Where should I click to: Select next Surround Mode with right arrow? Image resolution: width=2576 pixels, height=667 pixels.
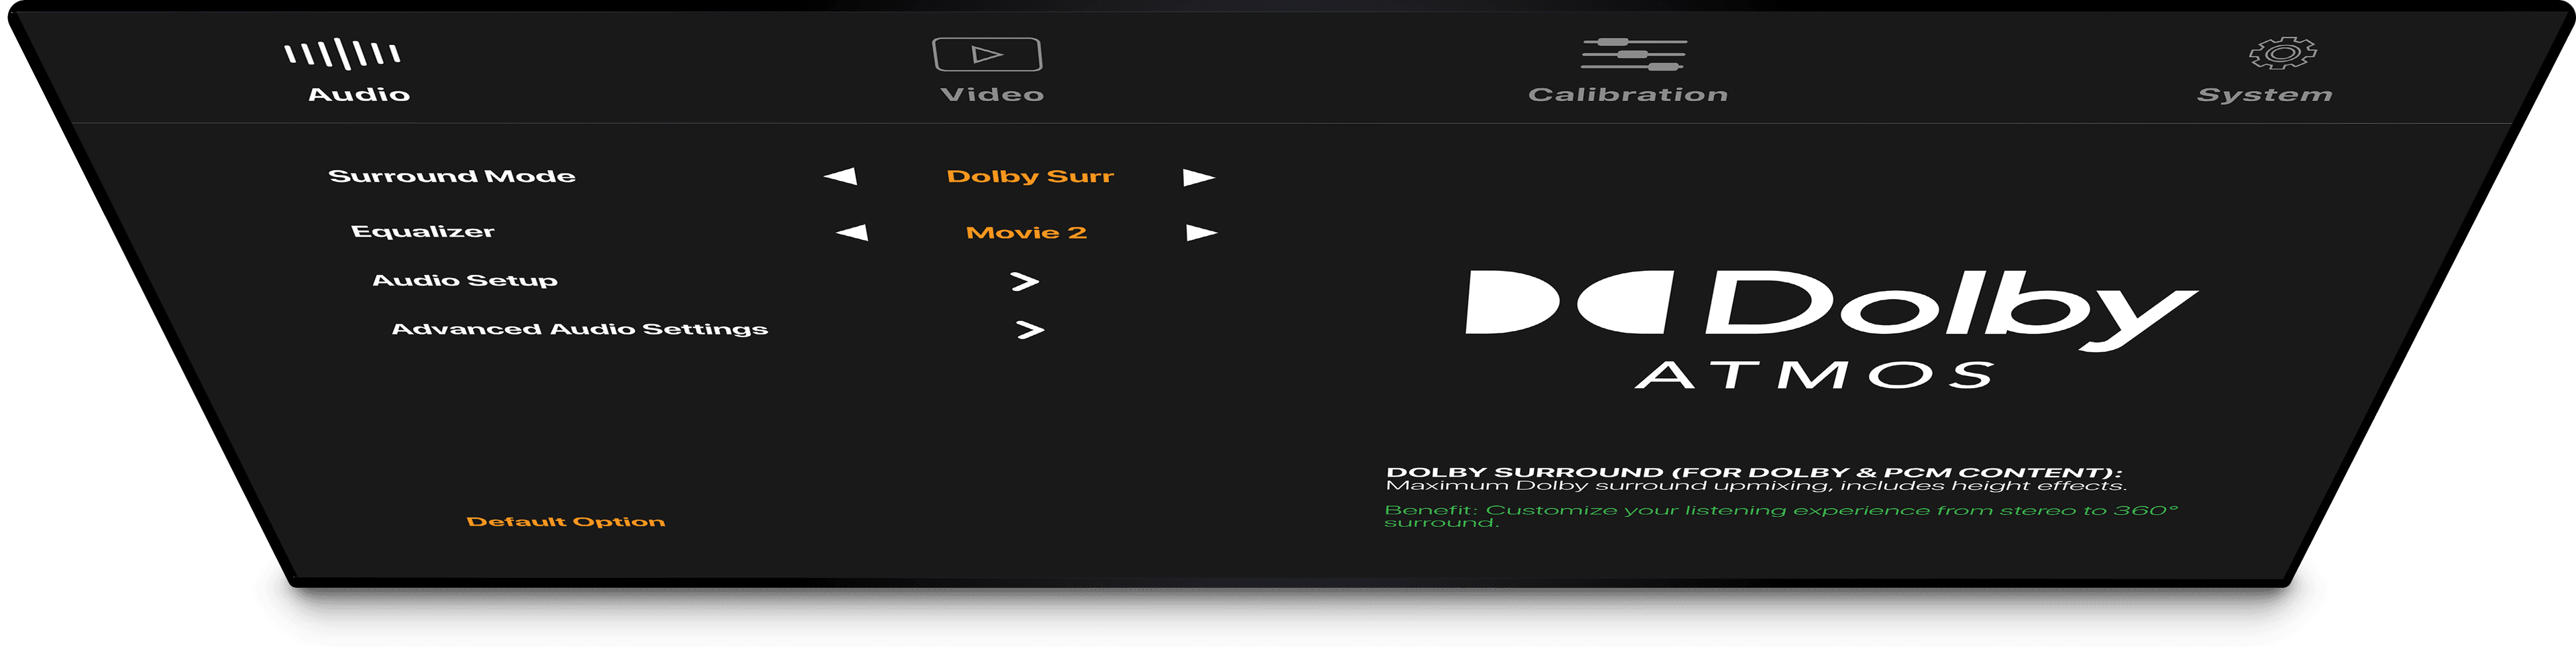(1199, 177)
